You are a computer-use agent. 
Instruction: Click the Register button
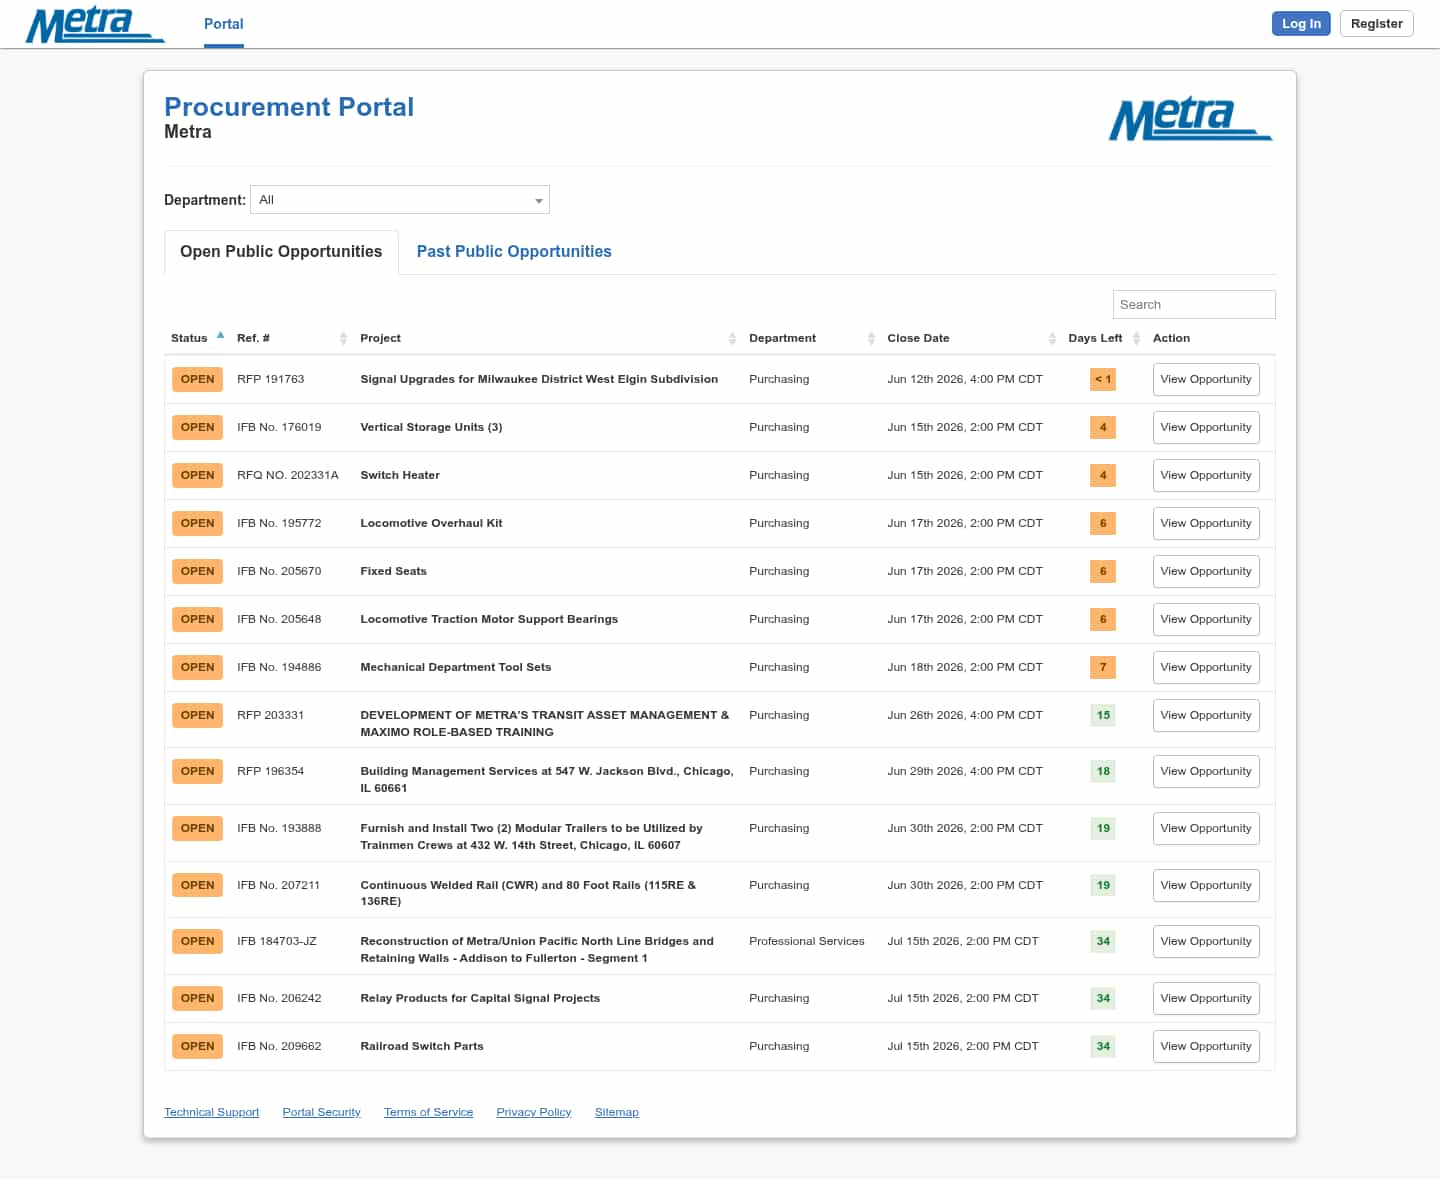click(x=1376, y=24)
